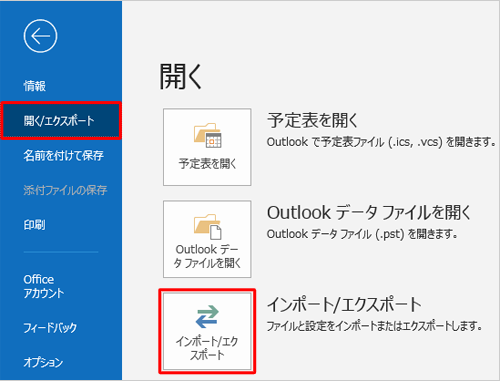The image size is (500, 381).
Task: Click the インポート/エクスポート button
Action: [x=207, y=331]
